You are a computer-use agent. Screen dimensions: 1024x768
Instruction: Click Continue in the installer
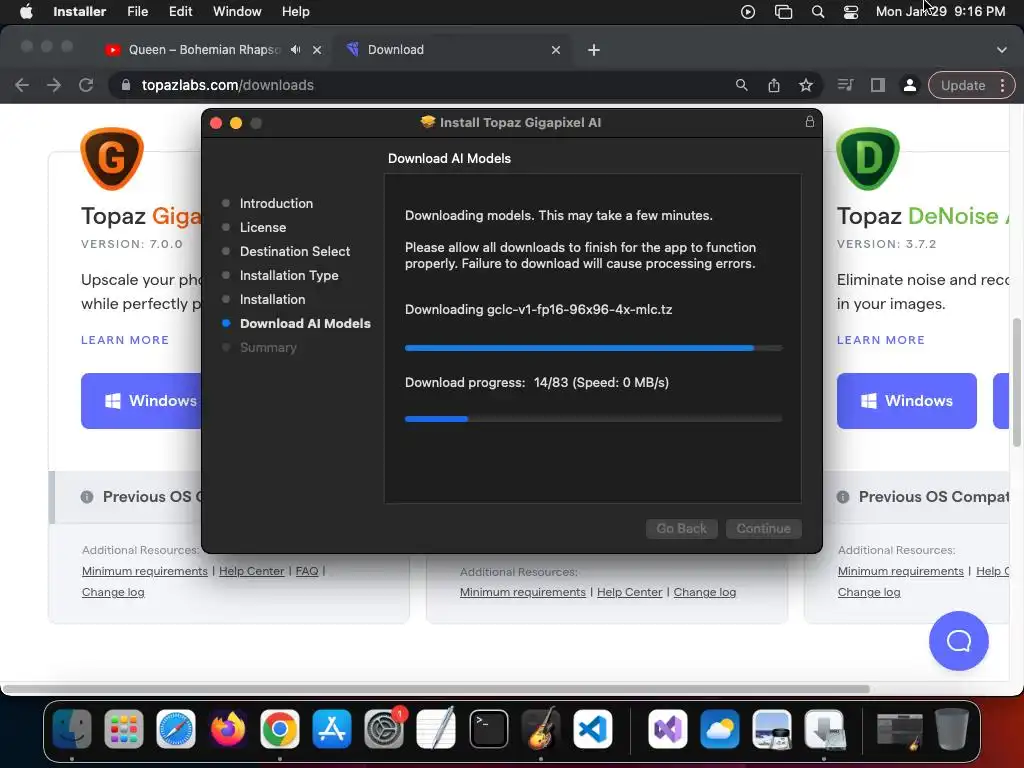(763, 528)
